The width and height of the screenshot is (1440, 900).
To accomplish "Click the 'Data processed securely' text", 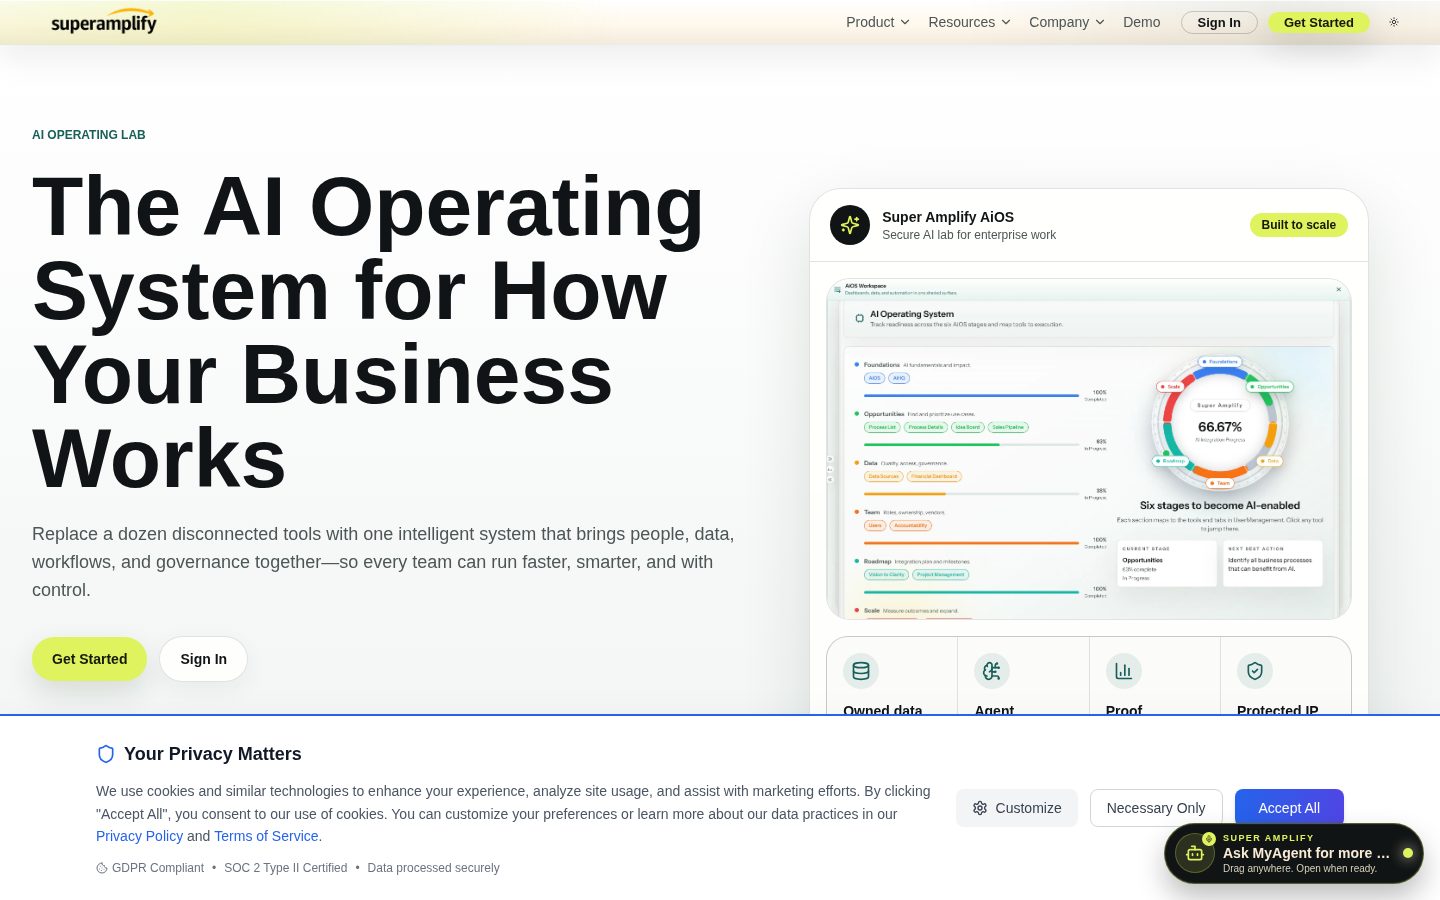I will 433,868.
